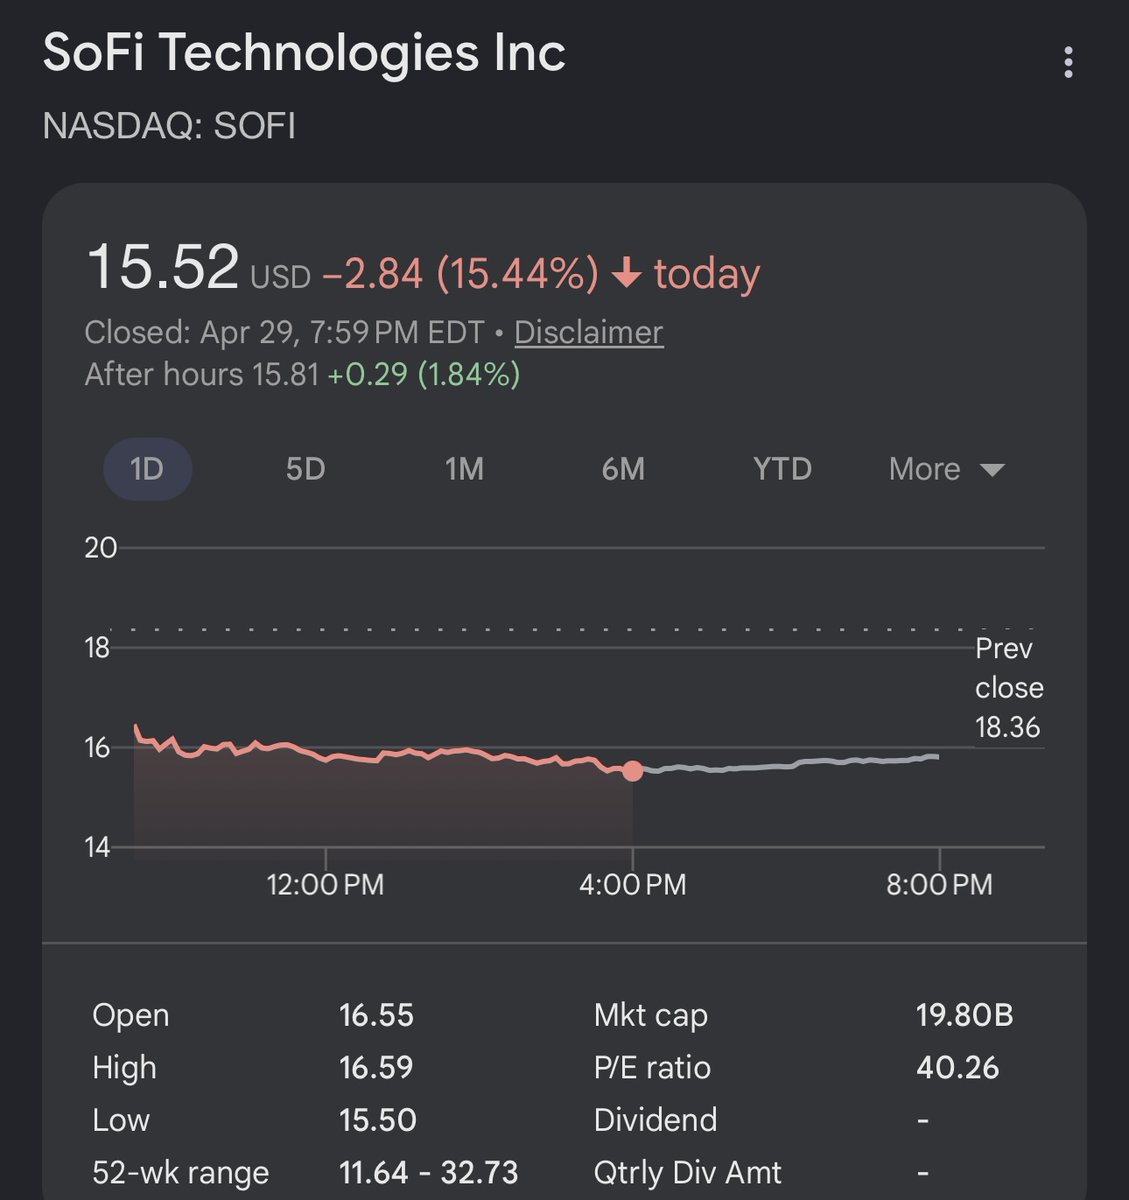The image size is (1129, 1200).
Task: Click the Mkt cap label
Action: pyautogui.click(x=650, y=1016)
